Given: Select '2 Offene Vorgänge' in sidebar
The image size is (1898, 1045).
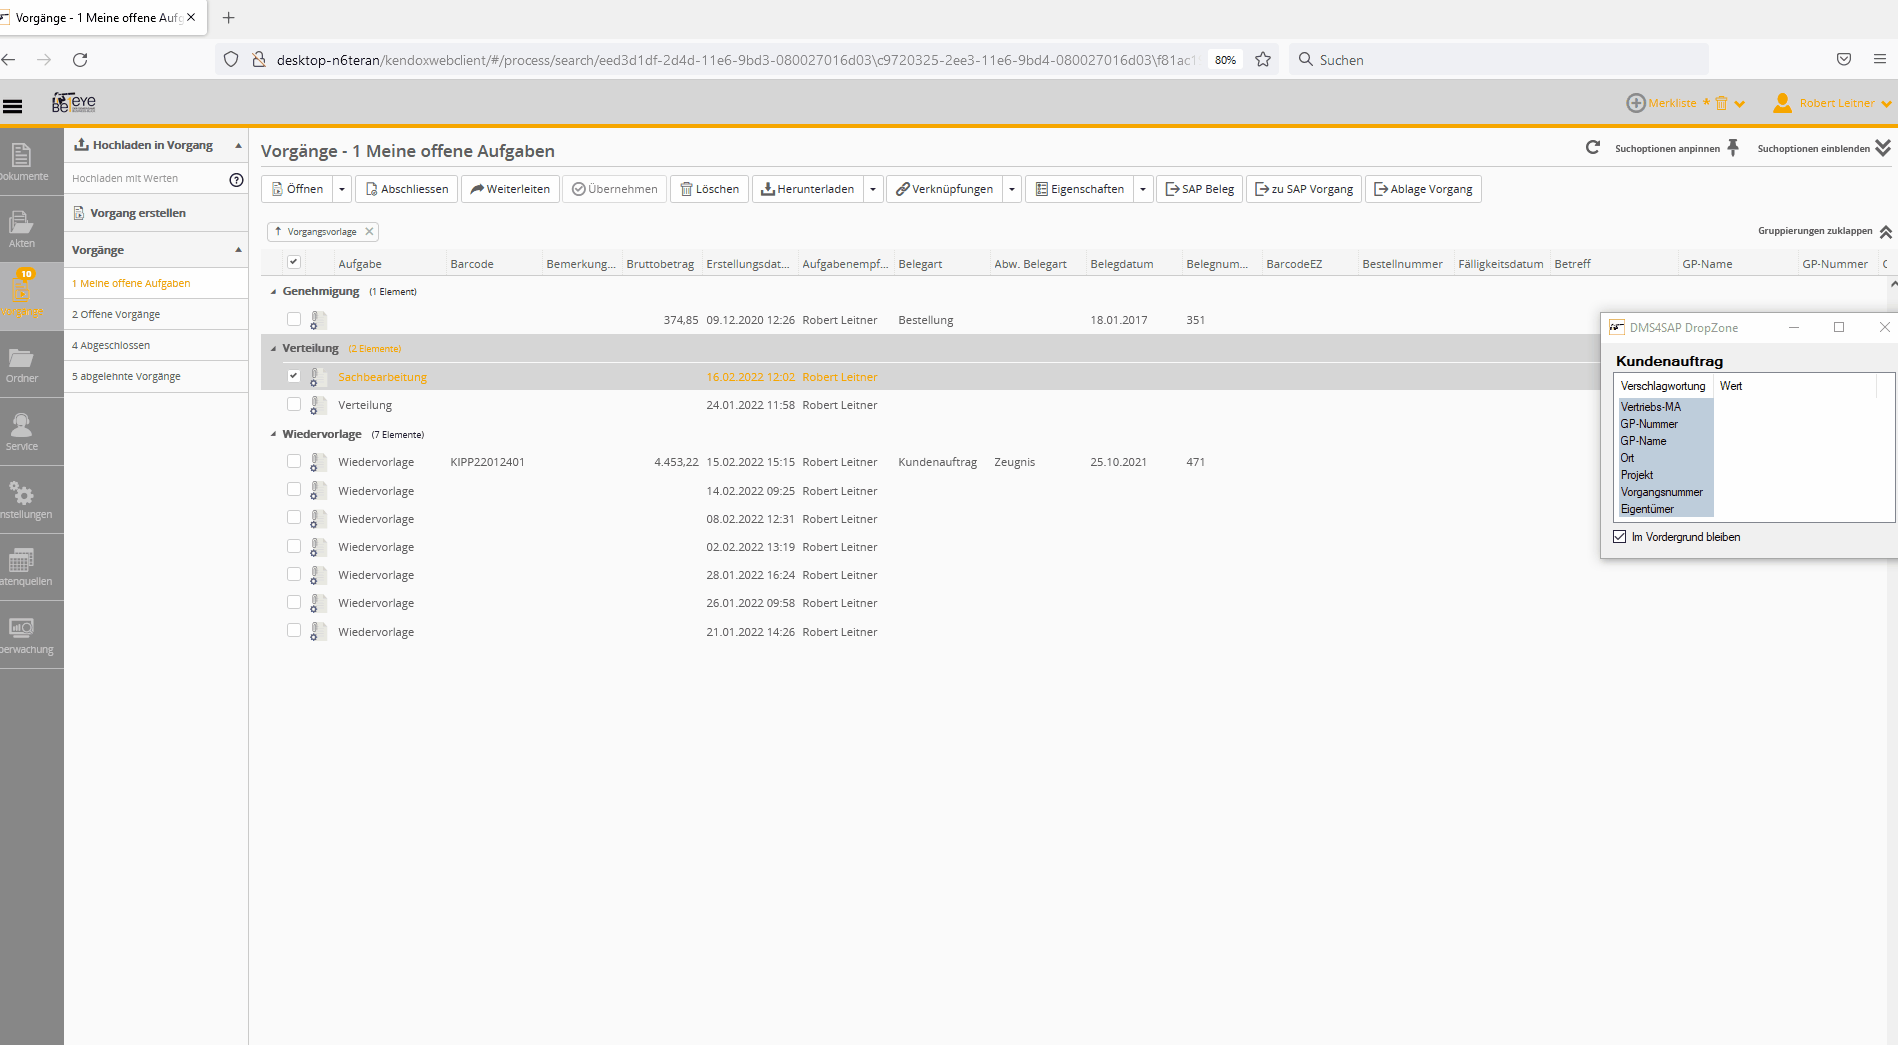Looking at the screenshot, I should pyautogui.click(x=116, y=315).
